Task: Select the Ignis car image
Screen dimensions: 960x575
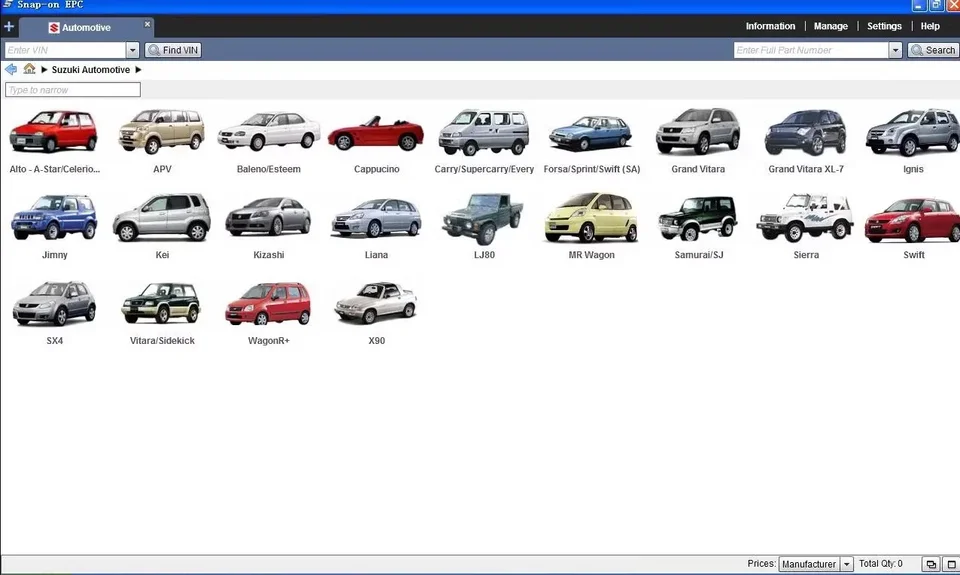Action: click(913, 132)
